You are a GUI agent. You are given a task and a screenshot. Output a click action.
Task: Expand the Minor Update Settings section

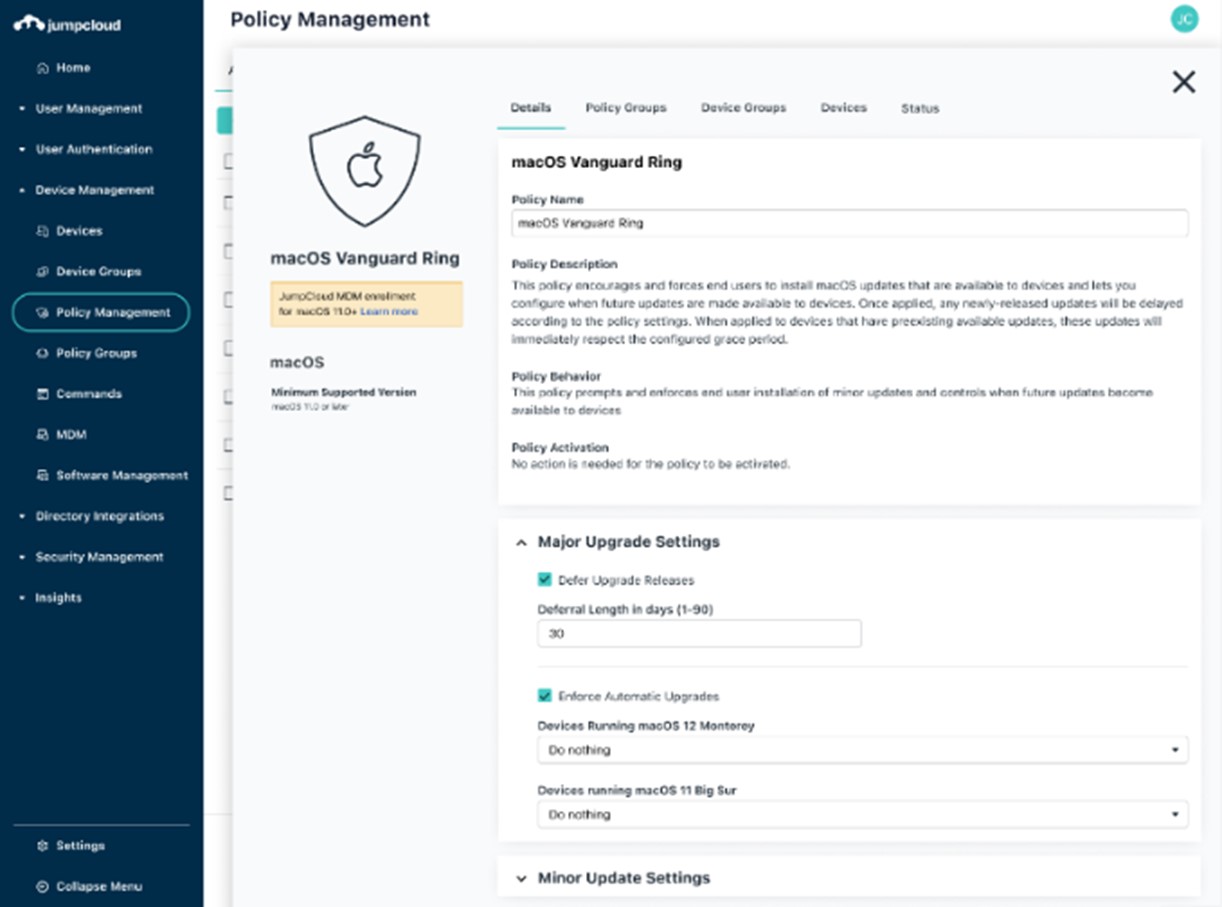[x=521, y=879]
